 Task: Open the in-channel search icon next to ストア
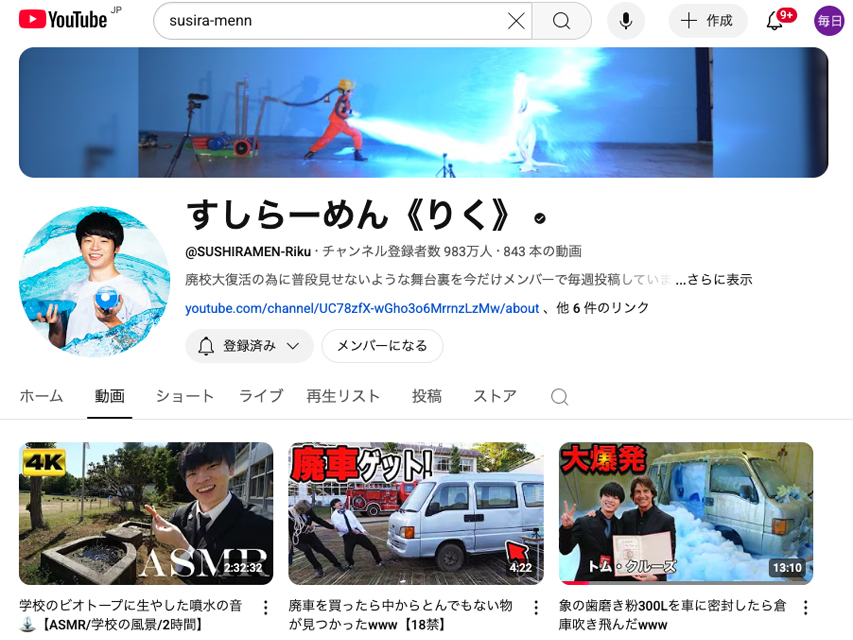tap(559, 396)
